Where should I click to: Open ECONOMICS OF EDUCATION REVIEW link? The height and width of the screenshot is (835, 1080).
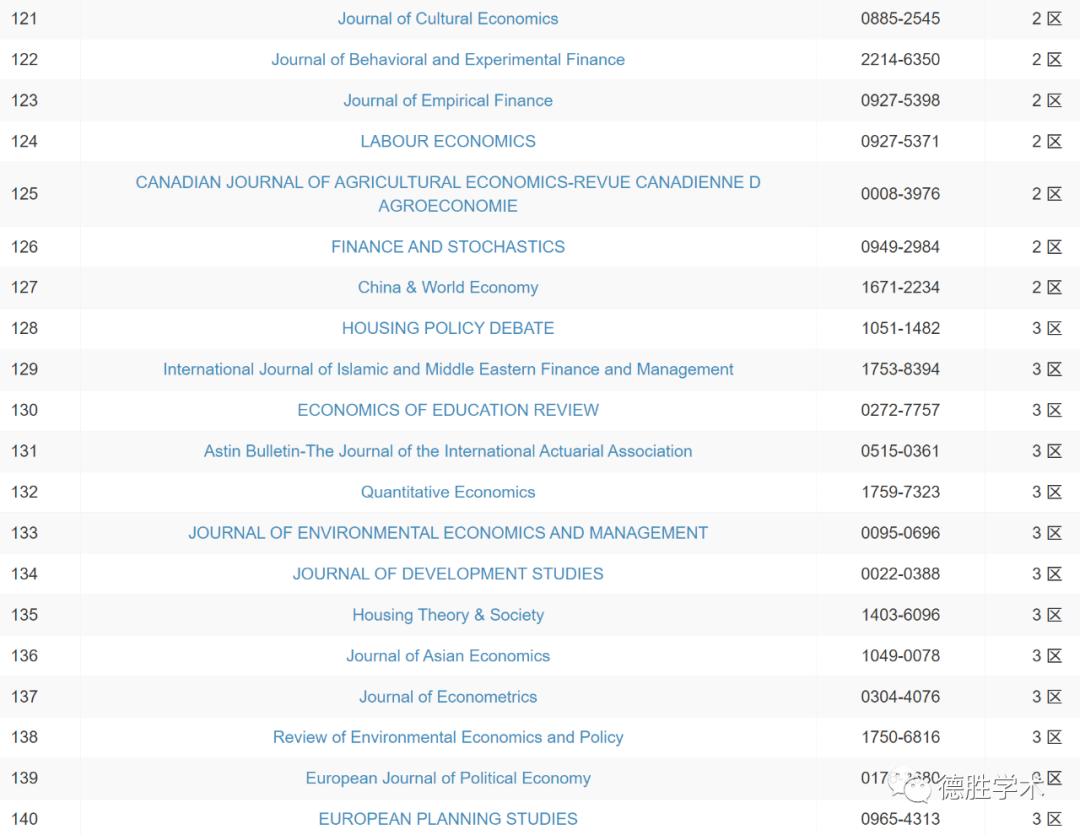point(448,410)
